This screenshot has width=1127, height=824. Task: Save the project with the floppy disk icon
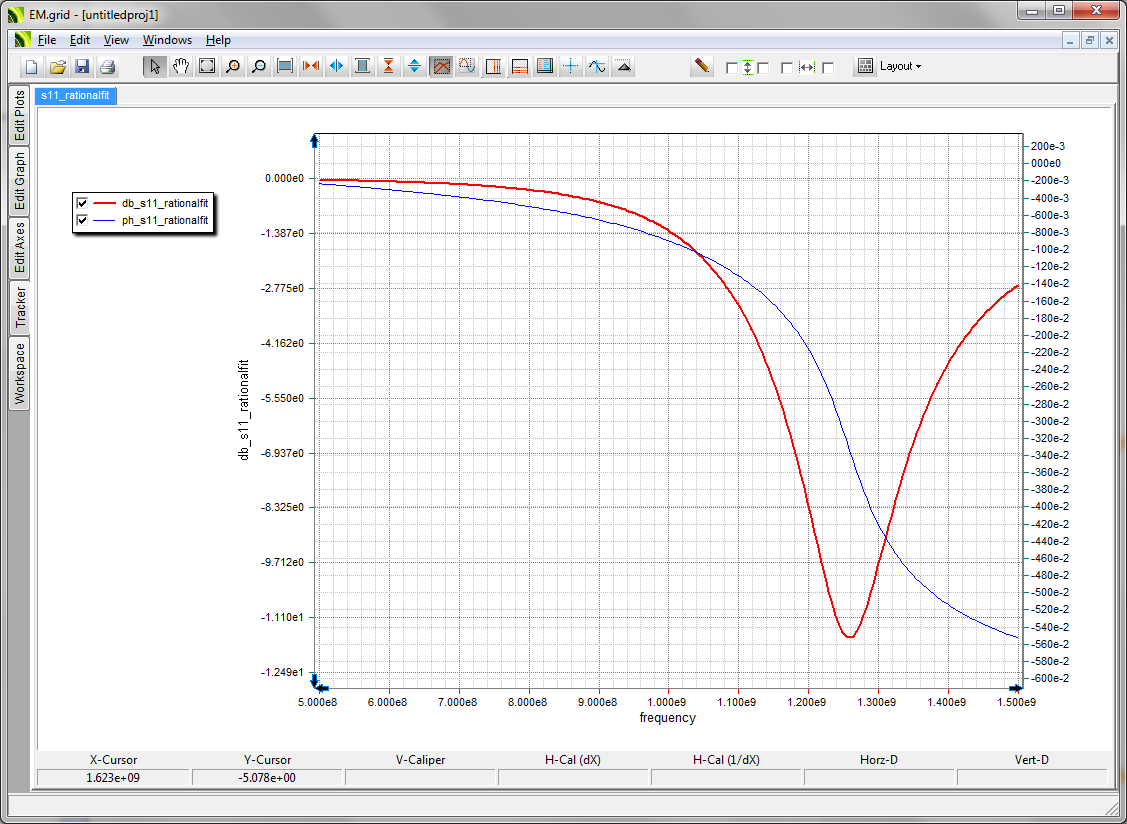82,67
